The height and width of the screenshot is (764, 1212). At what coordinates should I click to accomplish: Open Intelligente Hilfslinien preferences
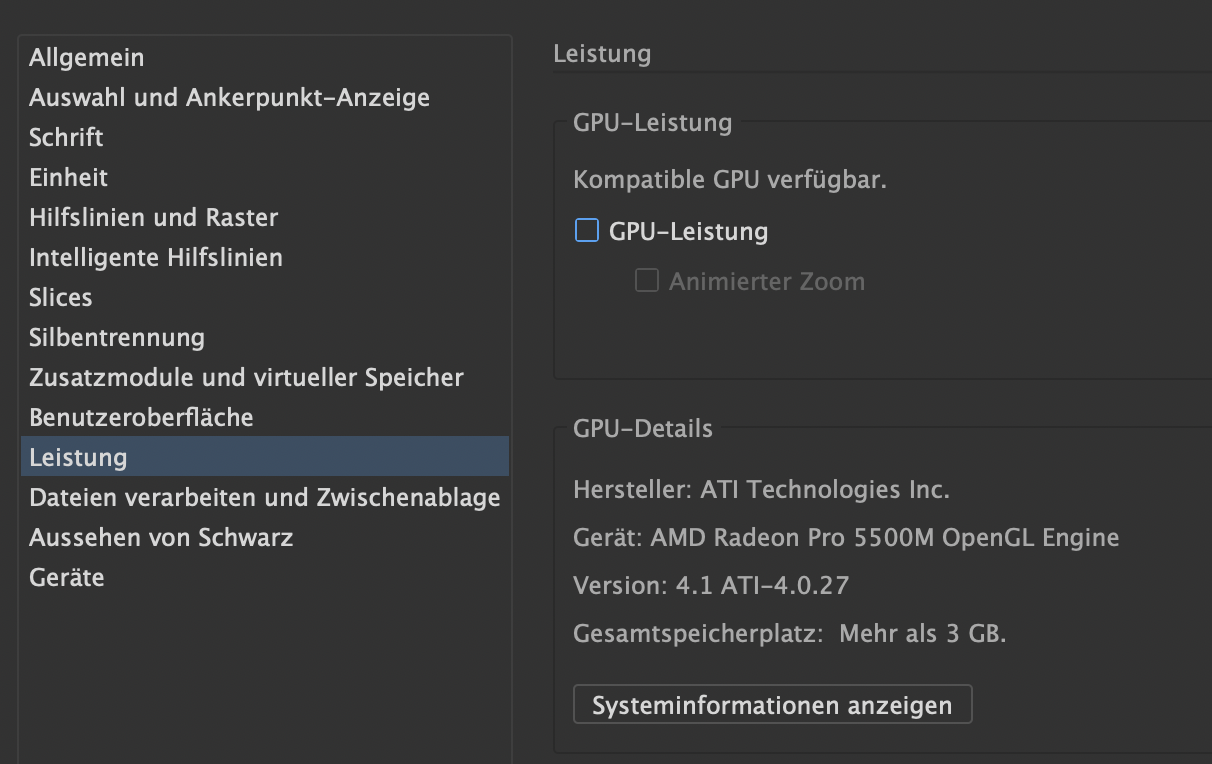click(x=156, y=258)
